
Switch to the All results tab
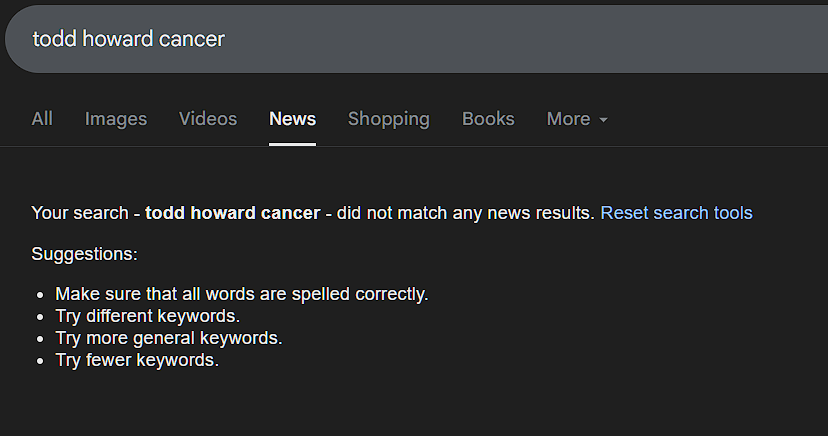coord(42,119)
